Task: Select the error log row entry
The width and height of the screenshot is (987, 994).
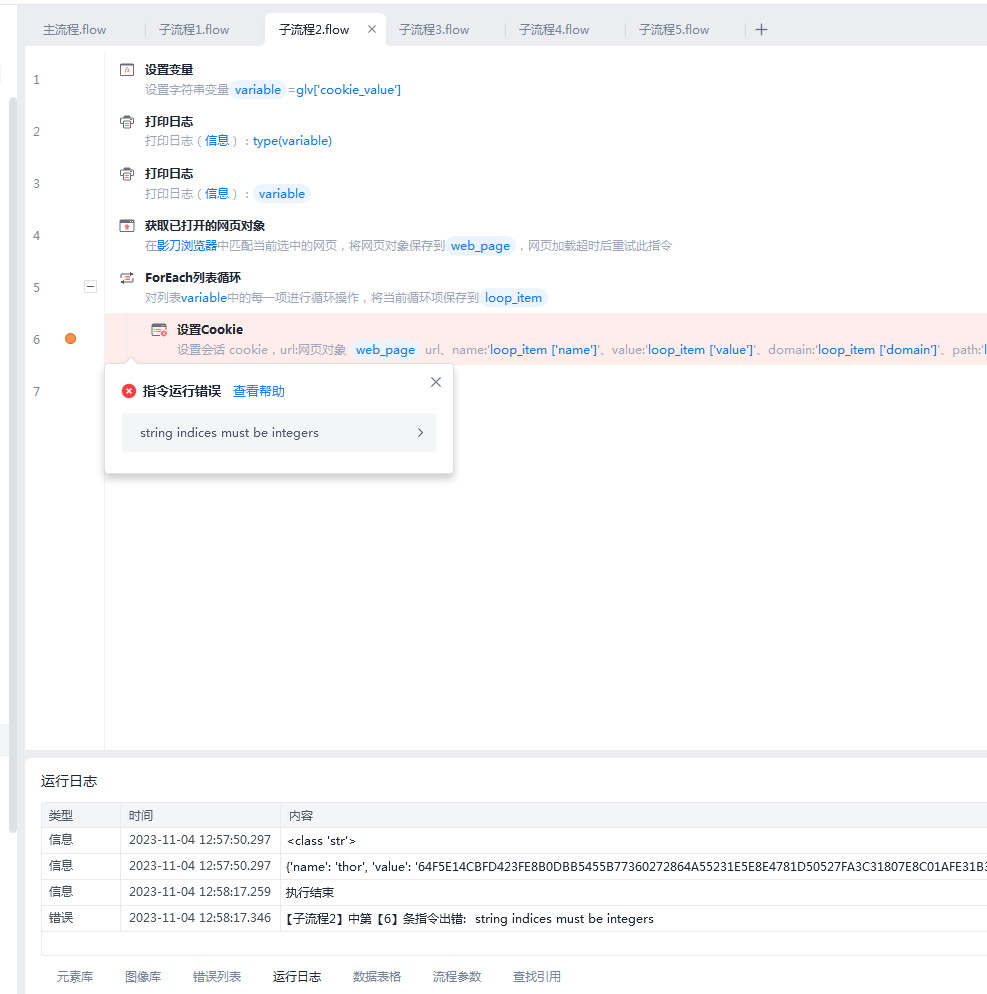Action: [513, 918]
